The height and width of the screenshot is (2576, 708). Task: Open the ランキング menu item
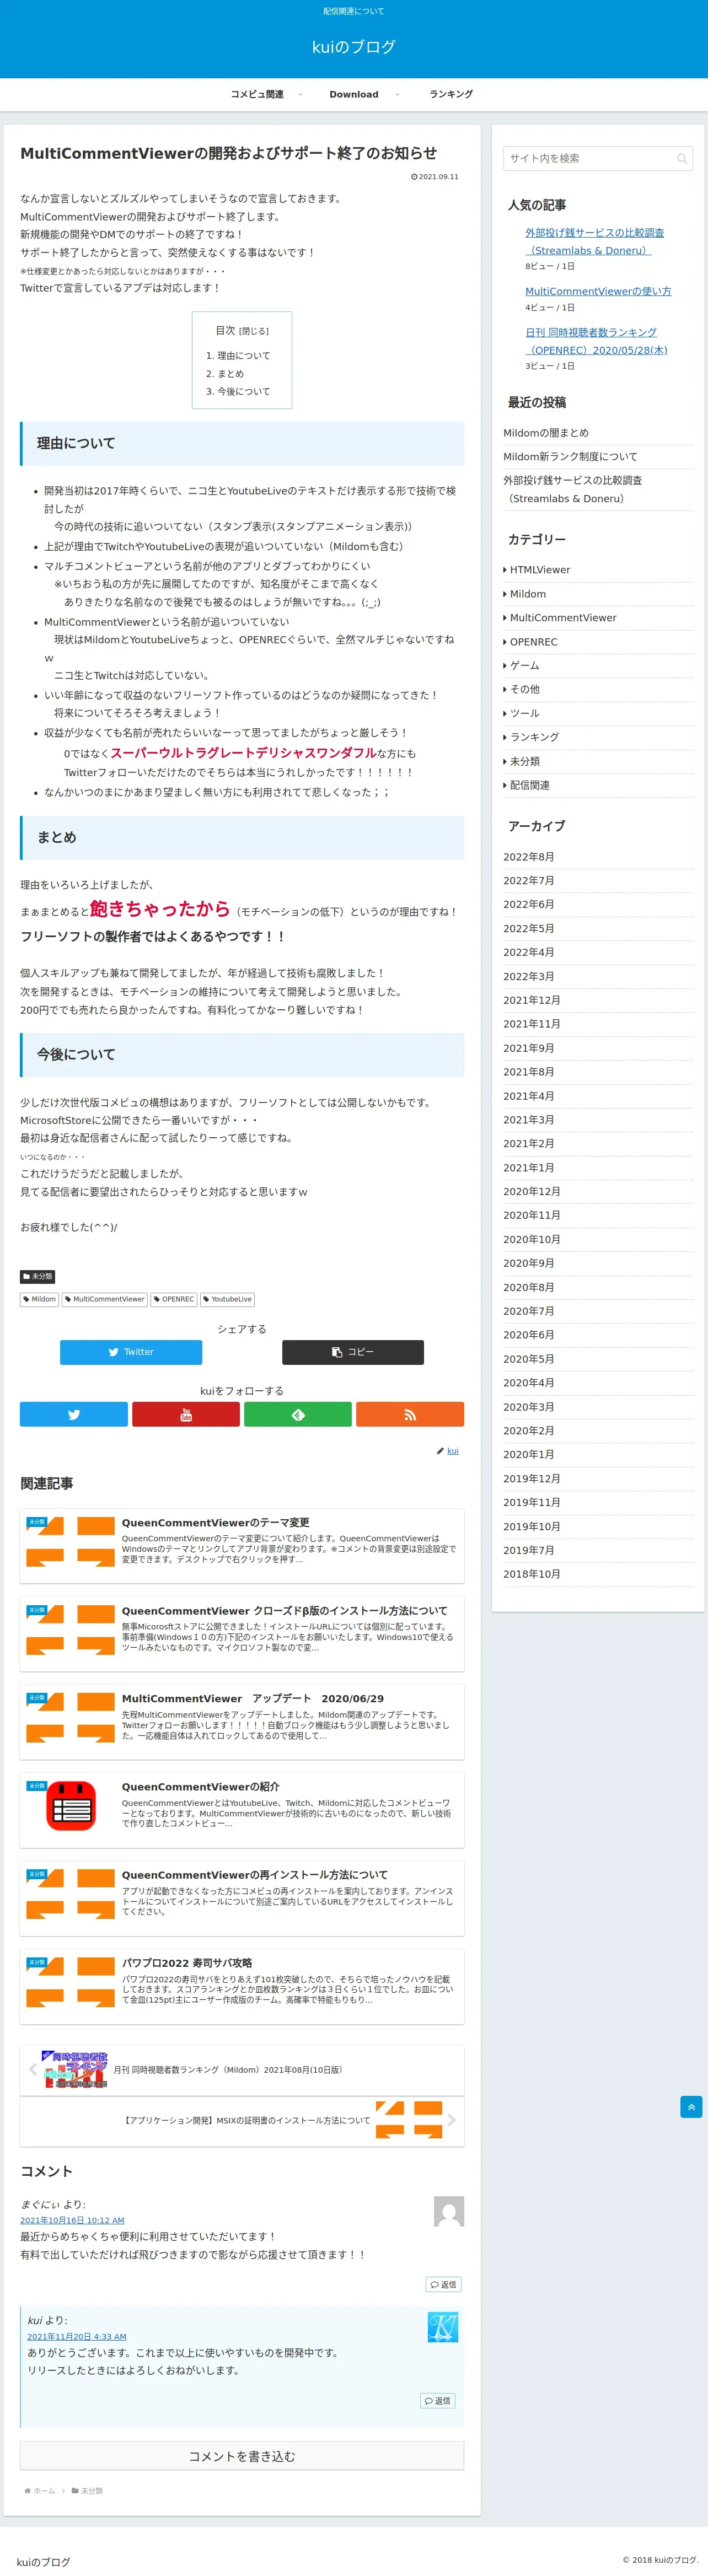click(x=451, y=94)
